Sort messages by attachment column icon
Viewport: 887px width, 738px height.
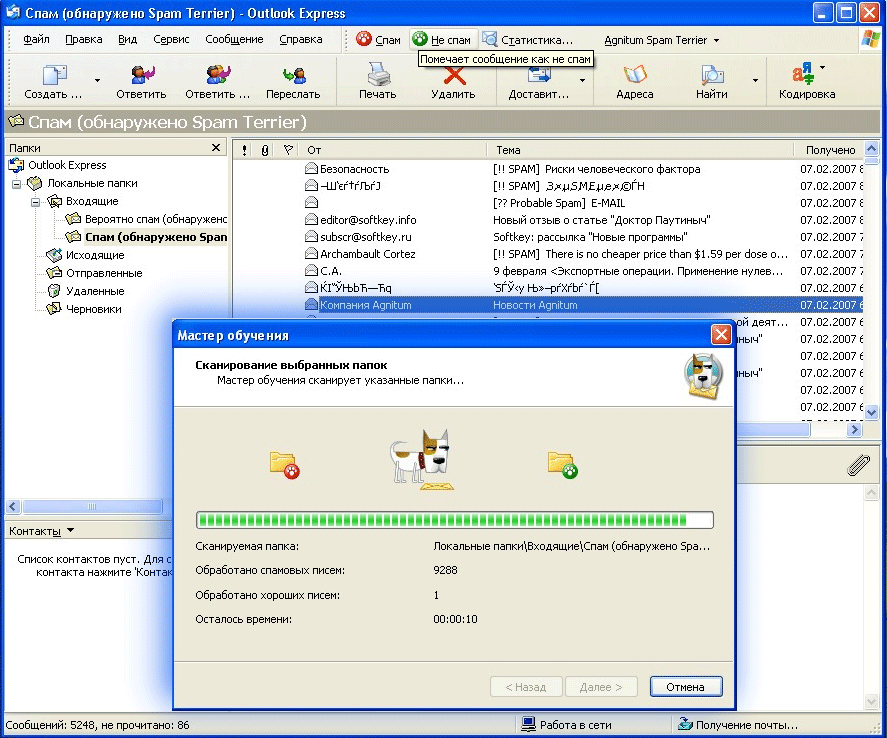[x=265, y=150]
